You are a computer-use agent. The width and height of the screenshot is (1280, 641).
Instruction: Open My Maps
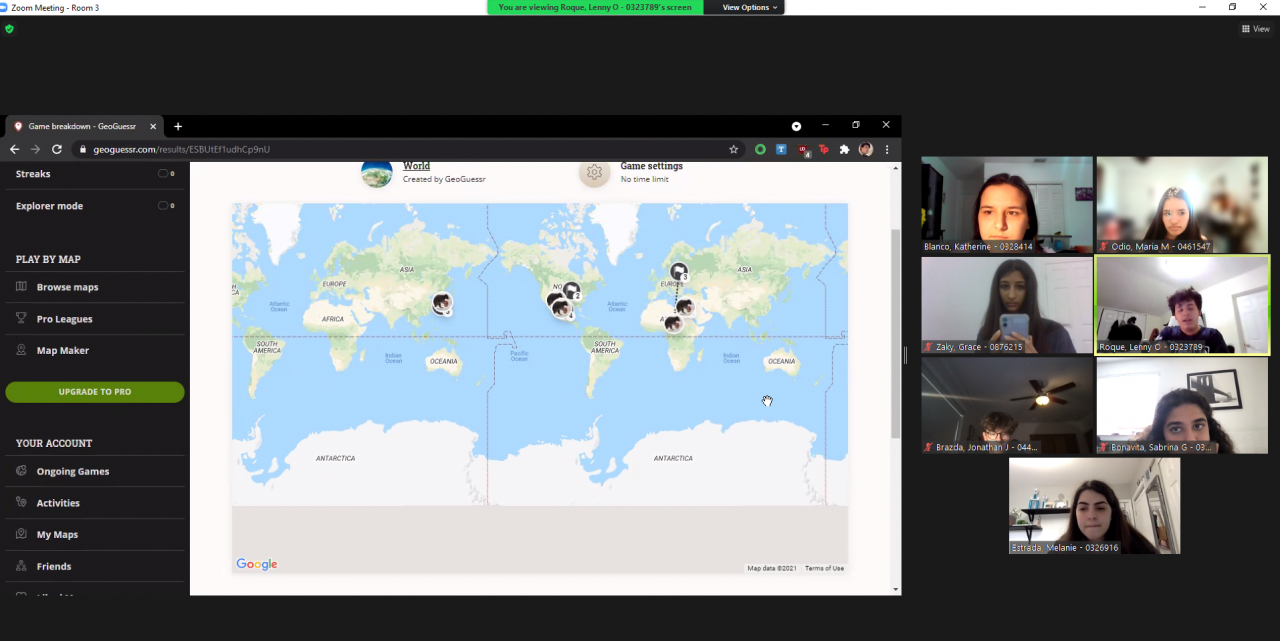pyautogui.click(x=57, y=535)
